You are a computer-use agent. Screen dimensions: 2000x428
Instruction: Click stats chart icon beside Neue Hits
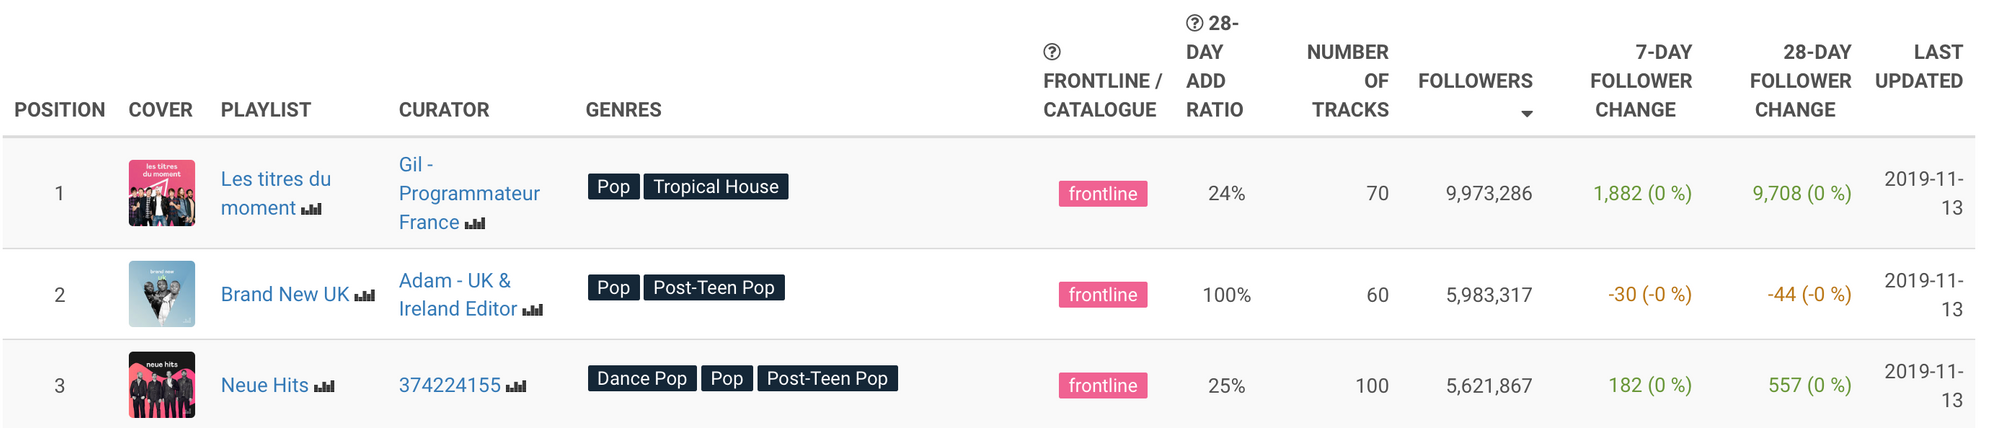click(x=324, y=386)
